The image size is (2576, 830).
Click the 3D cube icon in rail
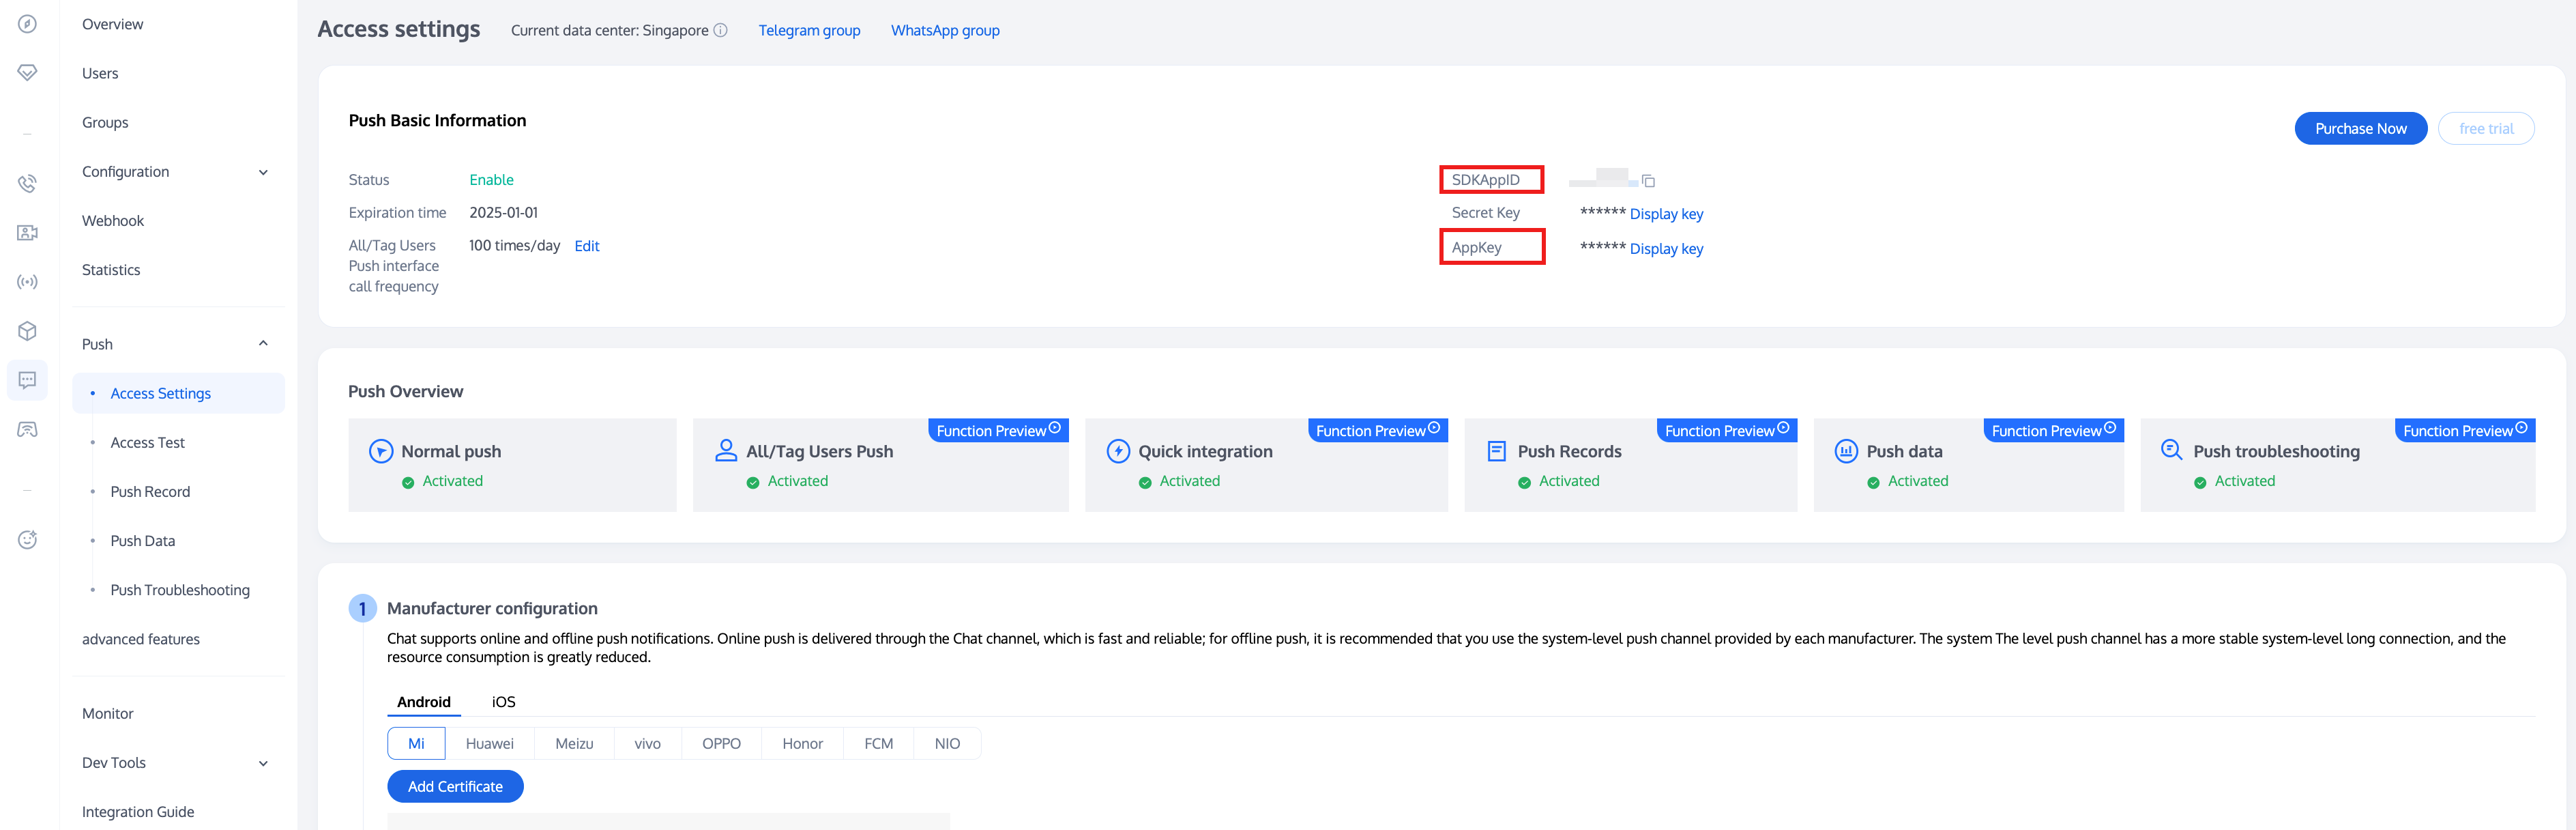(x=27, y=331)
